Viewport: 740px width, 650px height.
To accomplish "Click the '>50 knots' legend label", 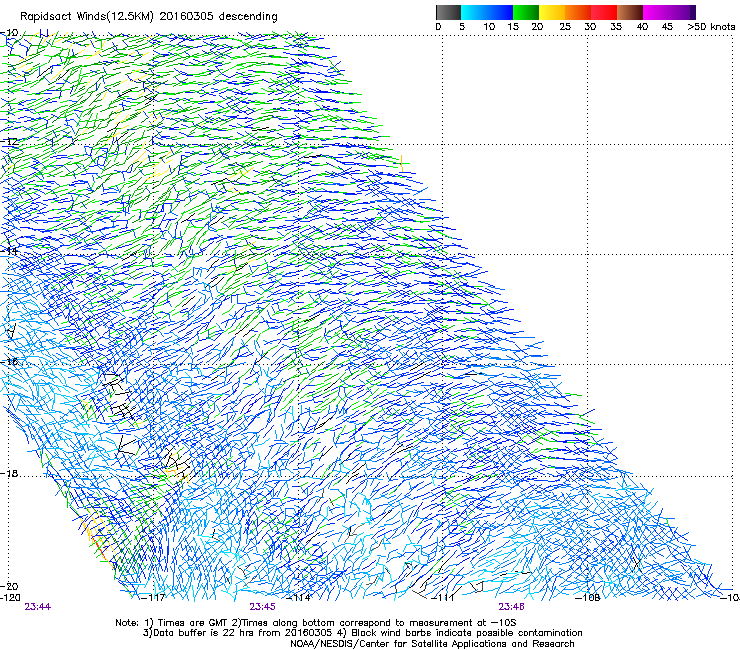I will click(711, 27).
